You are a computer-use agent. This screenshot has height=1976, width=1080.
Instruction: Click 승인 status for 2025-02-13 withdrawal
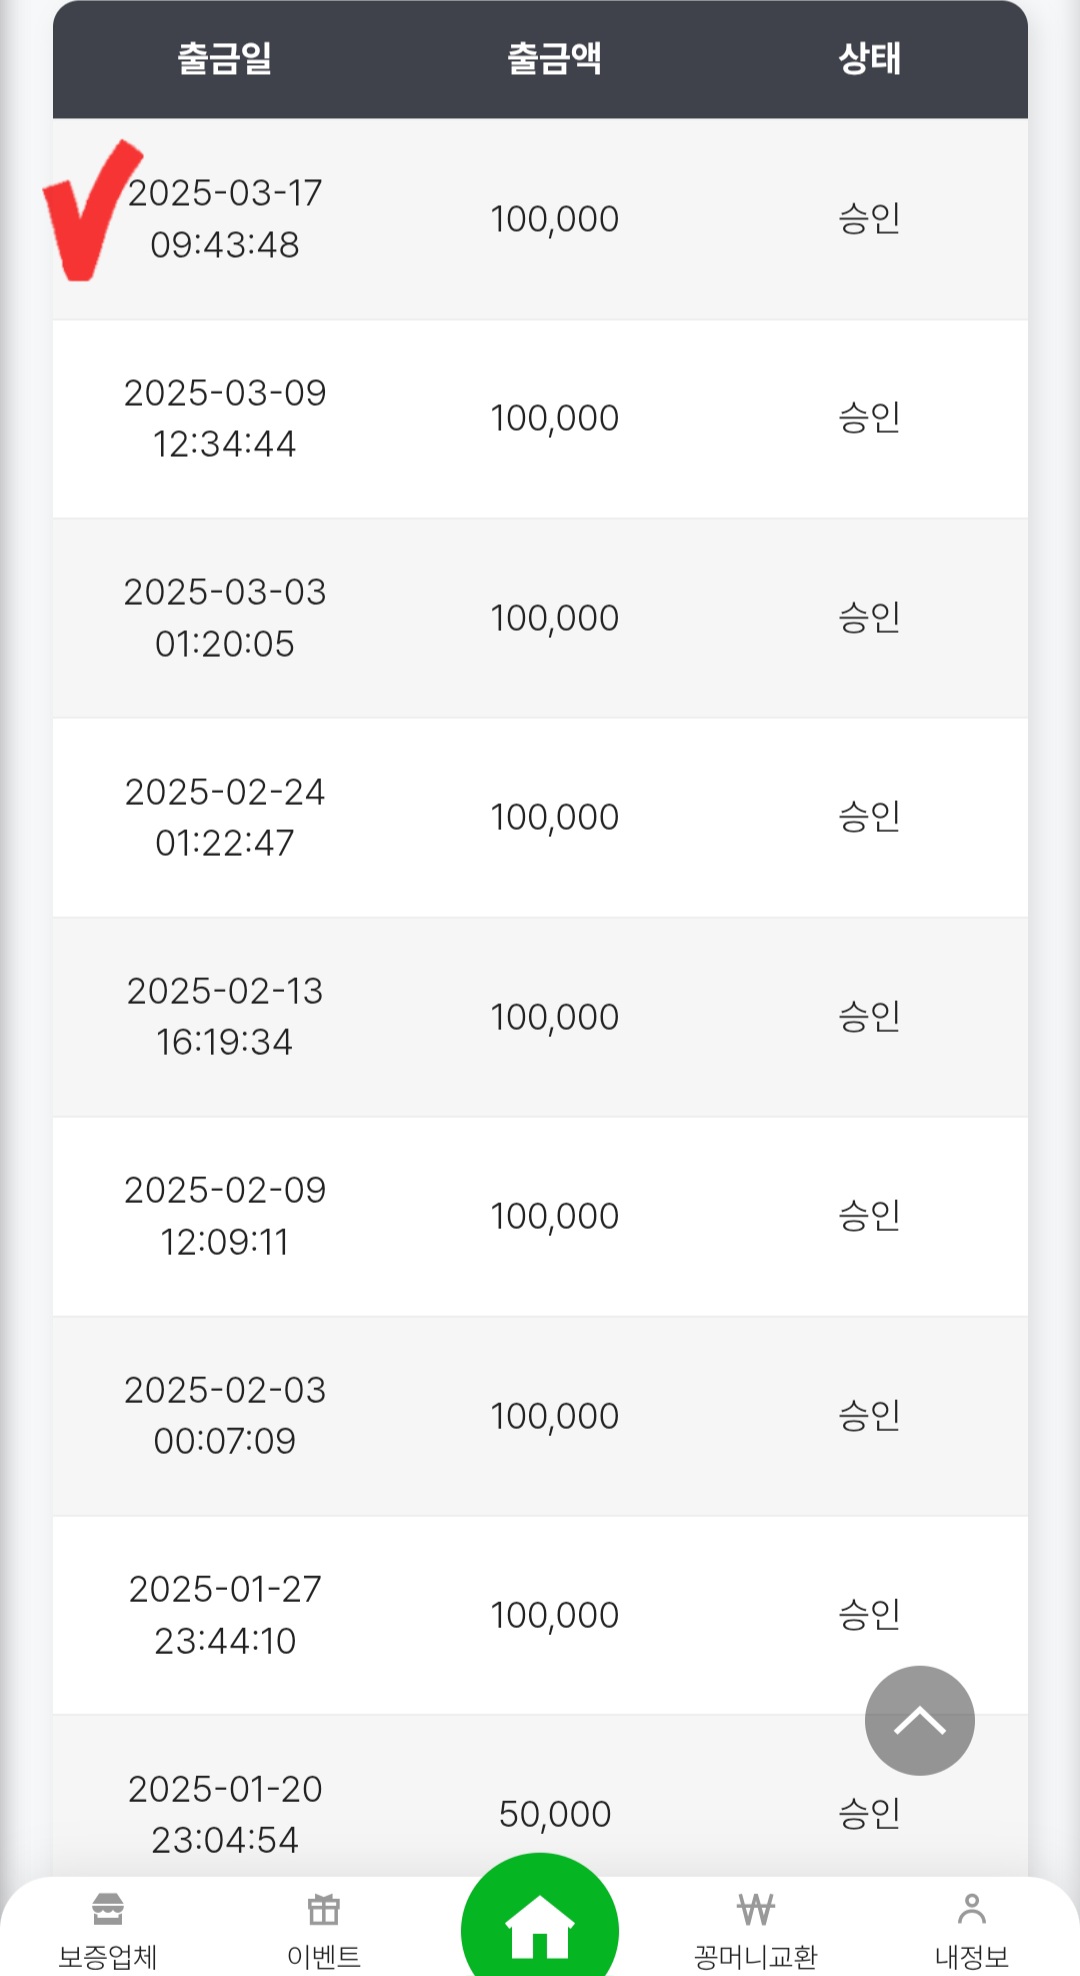point(869,1017)
